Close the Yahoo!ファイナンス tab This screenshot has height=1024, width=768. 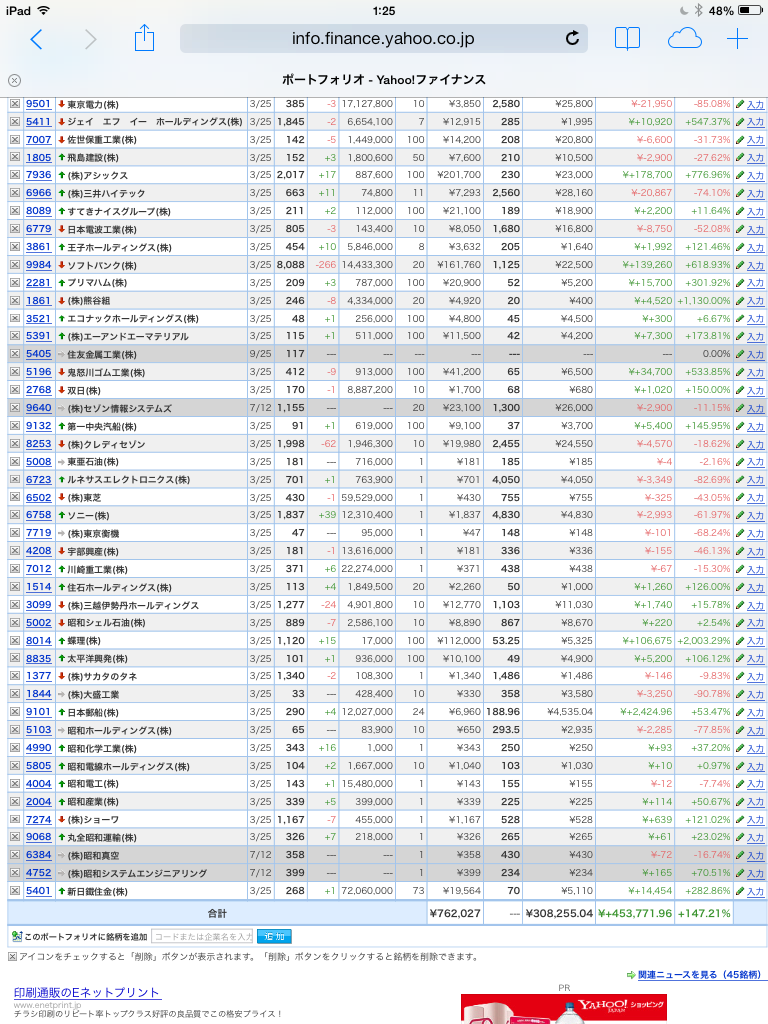[14, 80]
